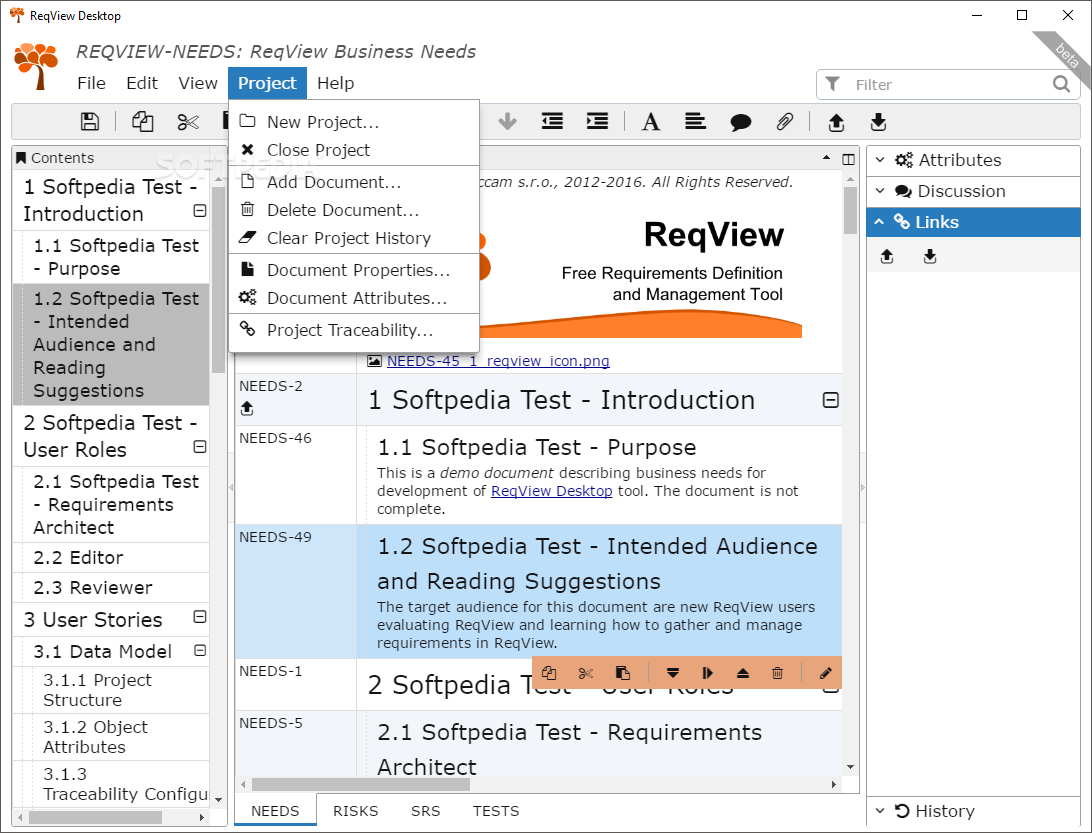The image size is (1092, 833).
Task: Collapse '3 User Stories' in Contents tree
Action: tap(200, 616)
